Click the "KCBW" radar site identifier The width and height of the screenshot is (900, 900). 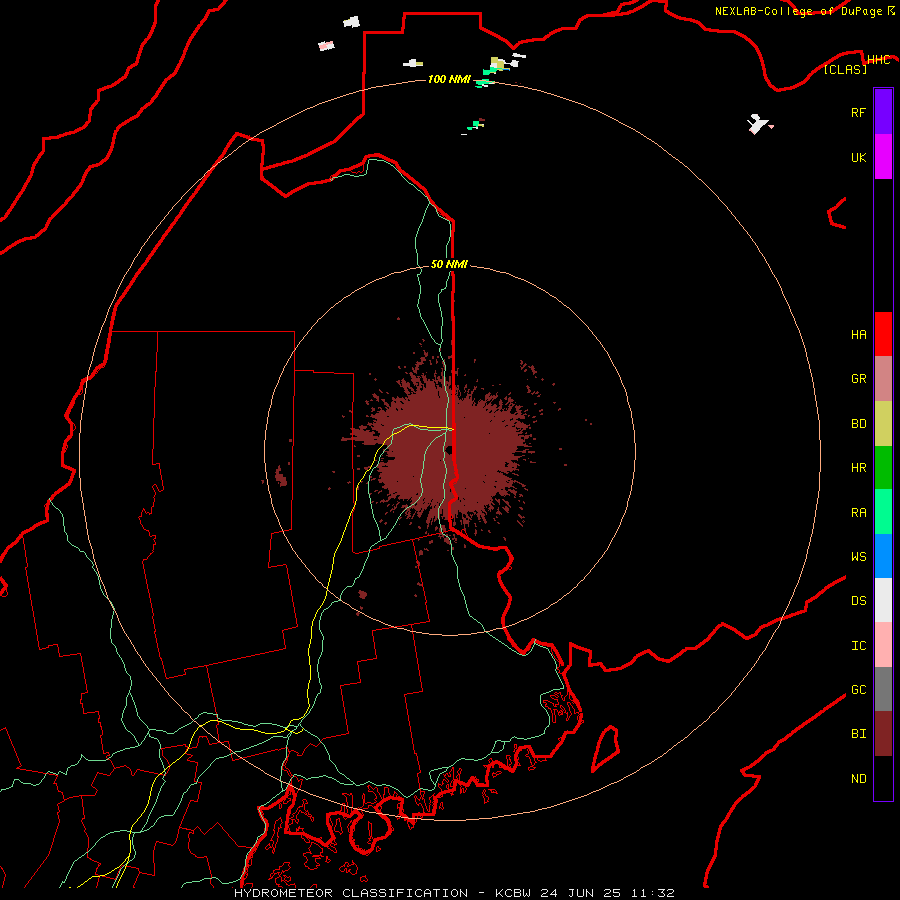[513, 893]
